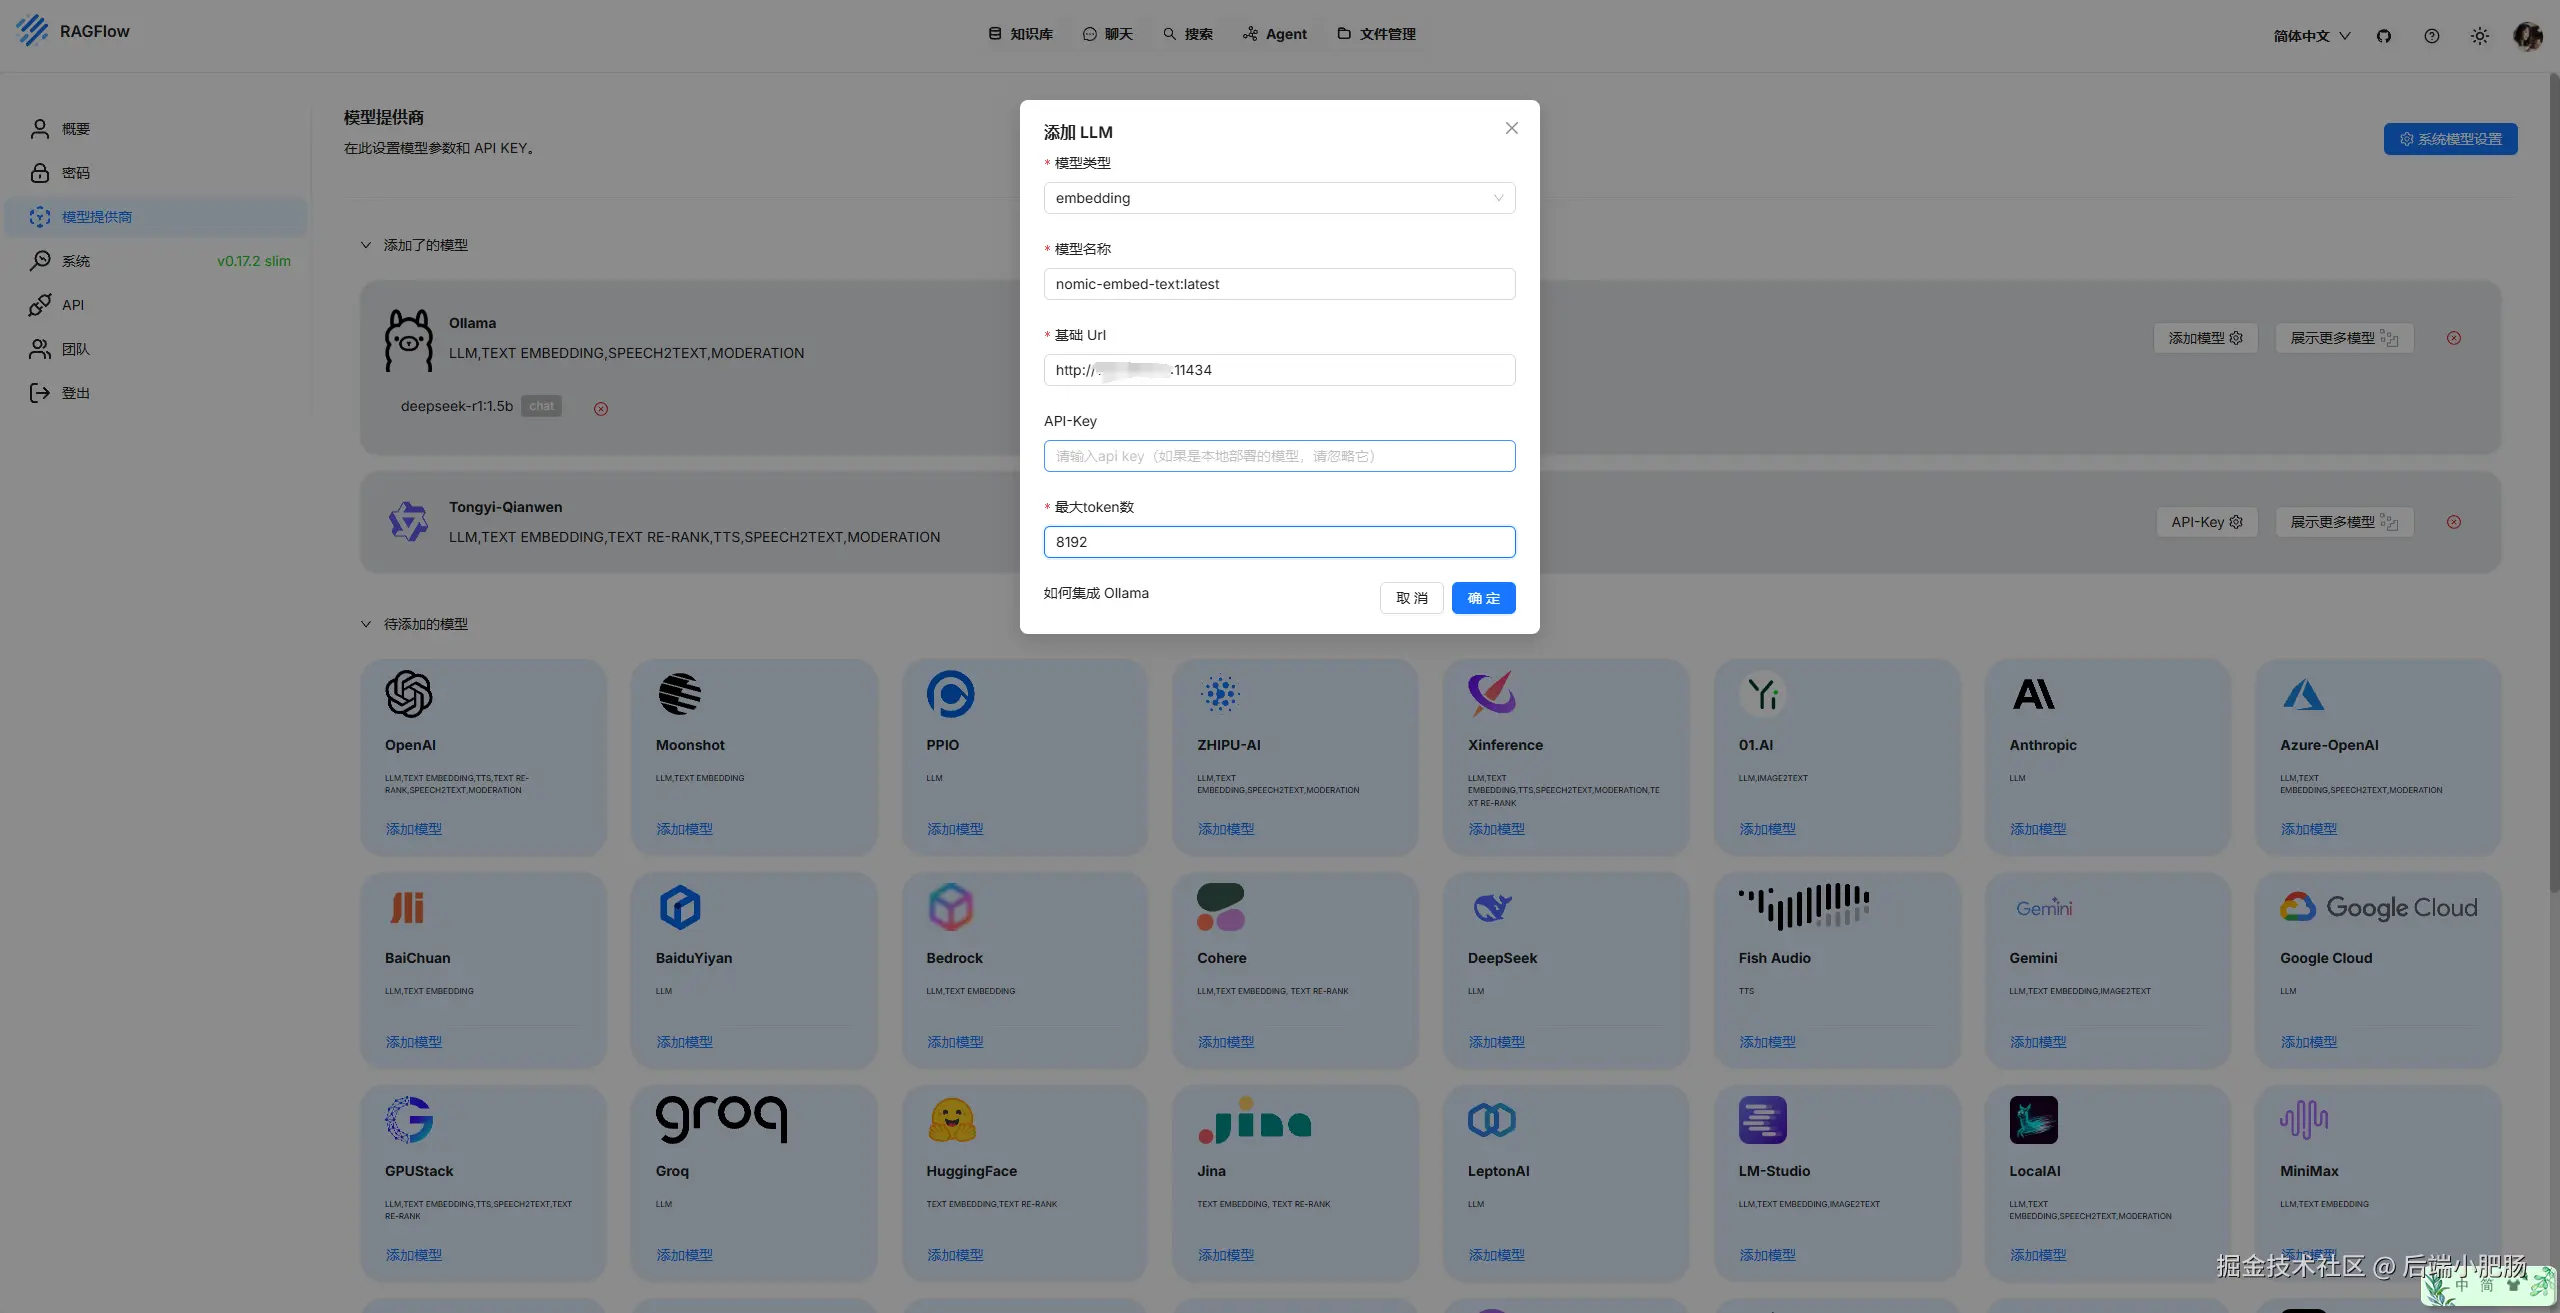Open the 如何集成 Ollama link
This screenshot has width=2560, height=1313.
(x=1096, y=593)
